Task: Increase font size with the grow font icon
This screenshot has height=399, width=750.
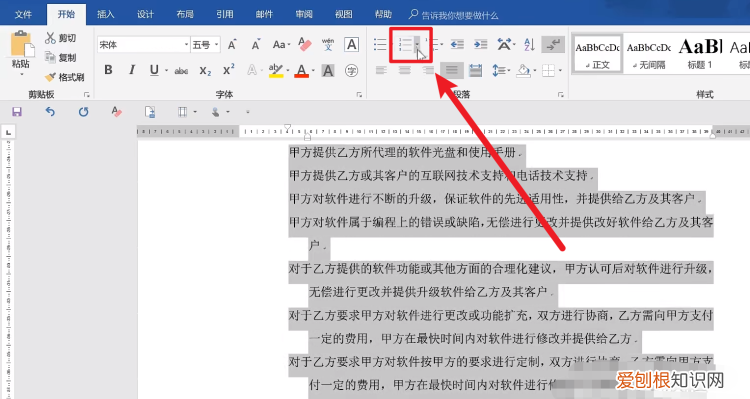Action: (232, 45)
